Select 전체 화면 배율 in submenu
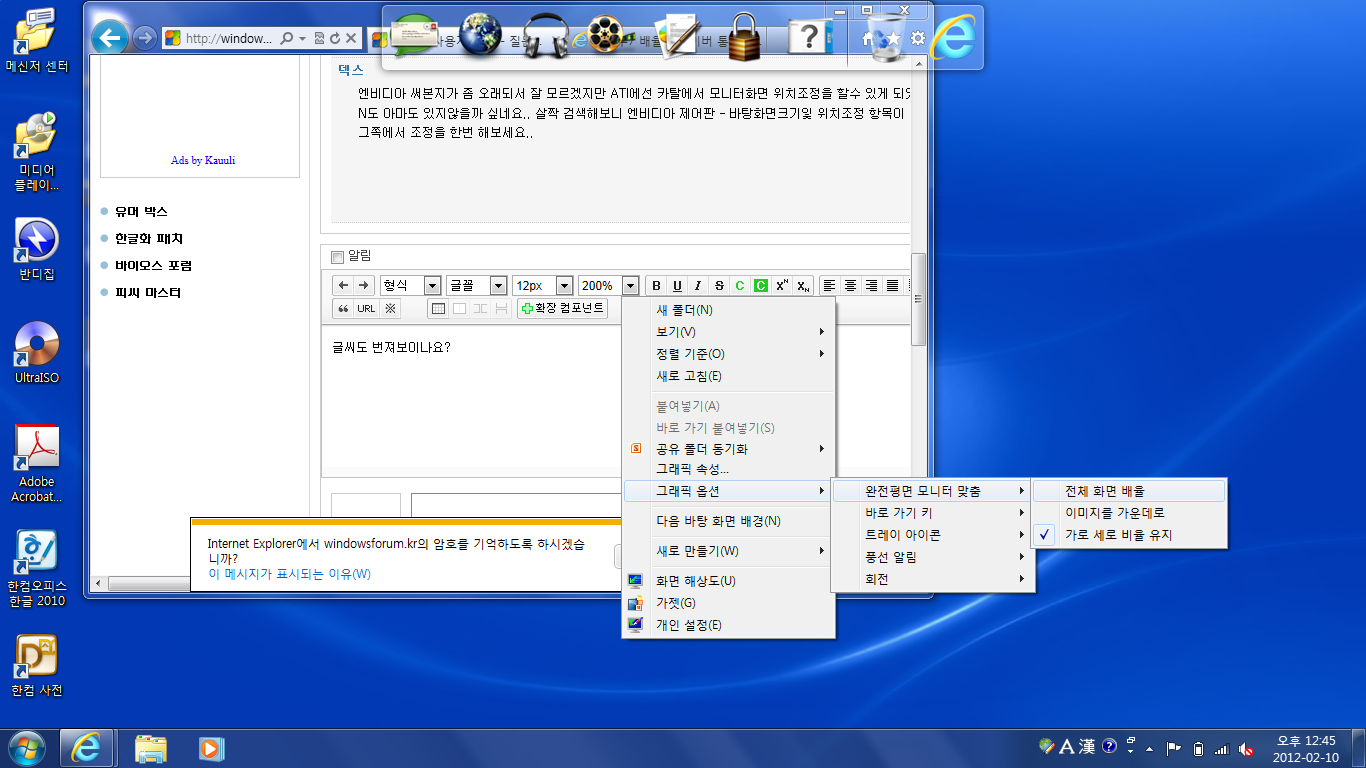This screenshot has height=768, width=1366. (x=1128, y=491)
